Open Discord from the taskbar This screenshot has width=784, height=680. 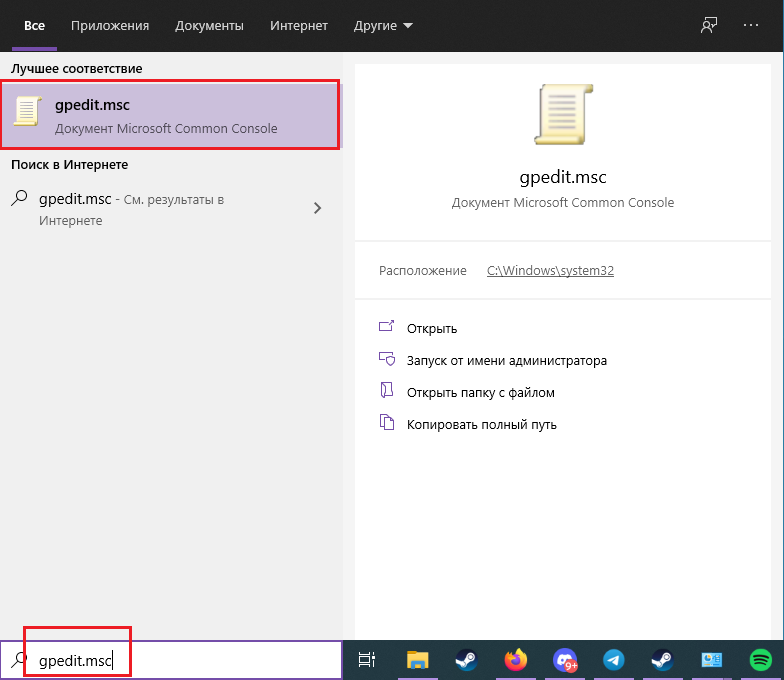[x=564, y=660]
